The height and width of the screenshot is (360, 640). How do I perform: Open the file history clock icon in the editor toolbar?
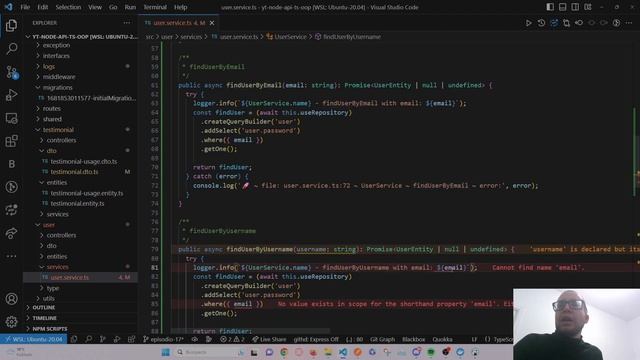coord(541,23)
